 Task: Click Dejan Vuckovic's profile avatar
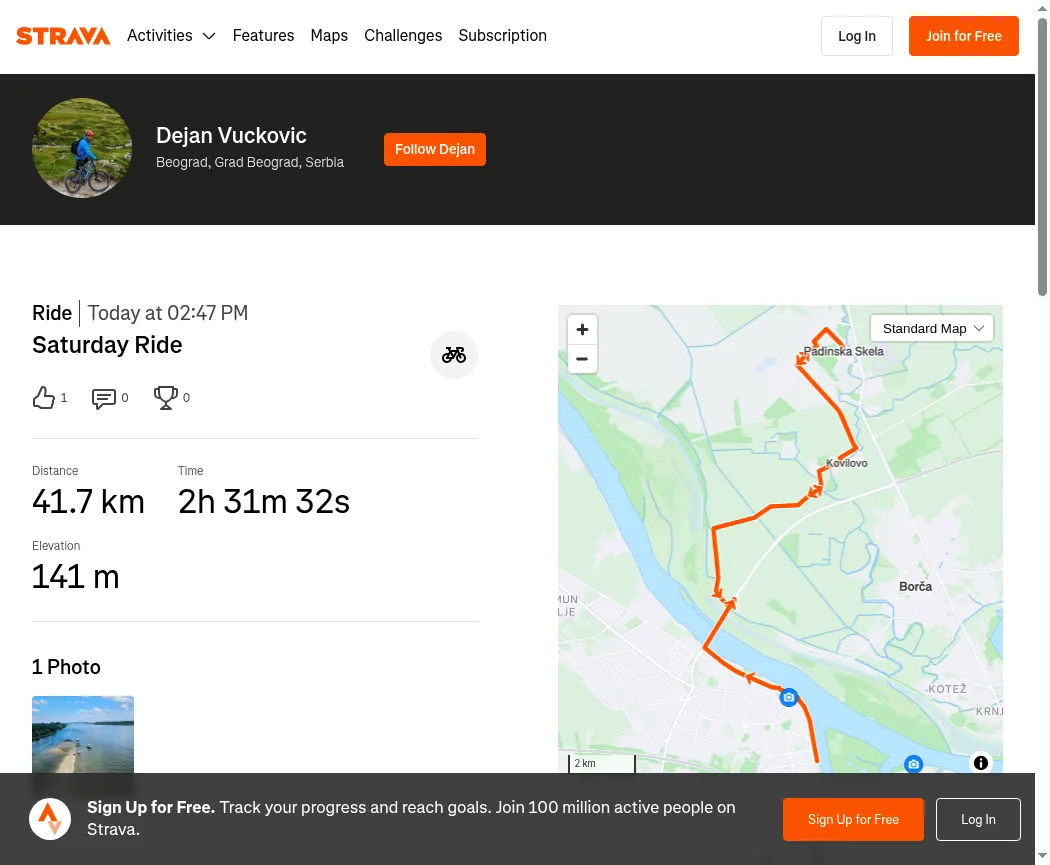tap(82, 148)
